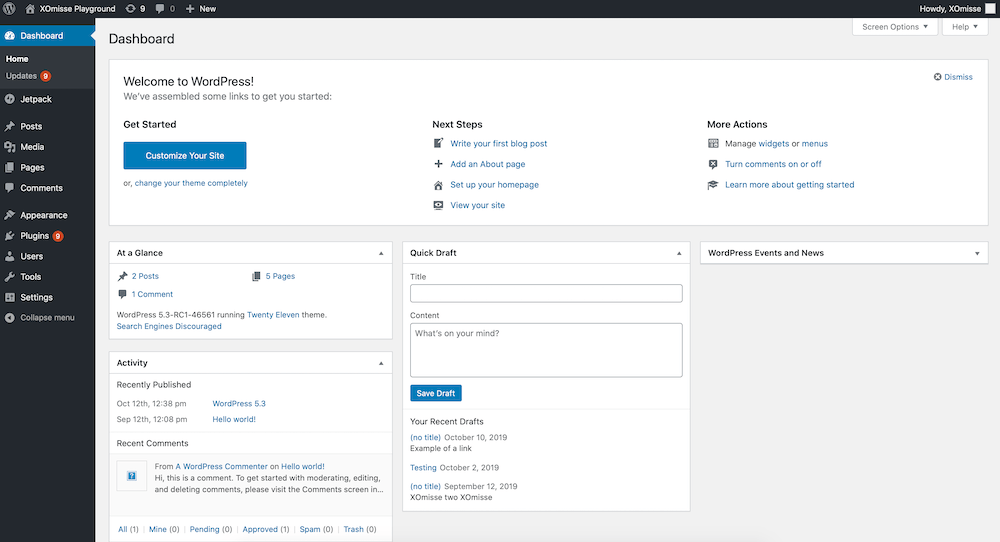Image resolution: width=1000 pixels, height=542 pixels.
Task: Open the Plugins menu label
Action: point(34,235)
